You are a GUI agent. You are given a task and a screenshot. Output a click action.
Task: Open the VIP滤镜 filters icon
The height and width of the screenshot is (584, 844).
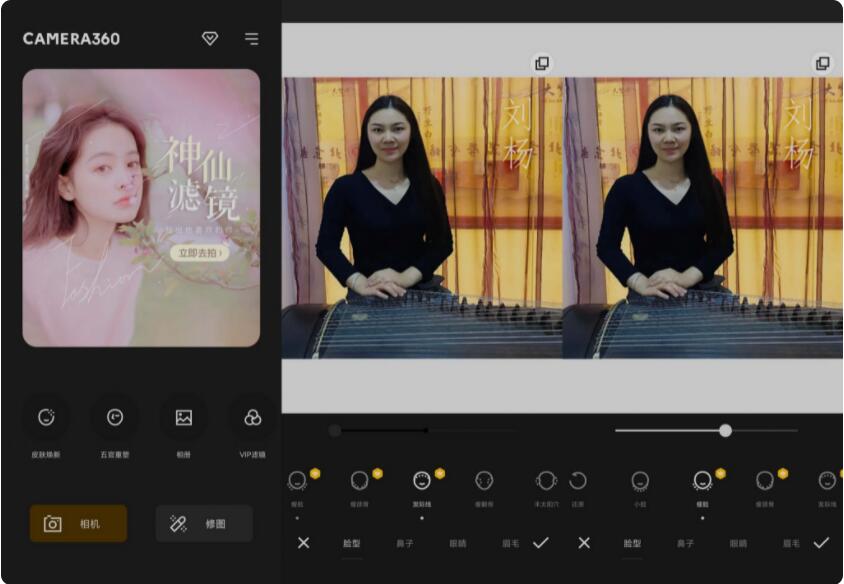[252, 418]
